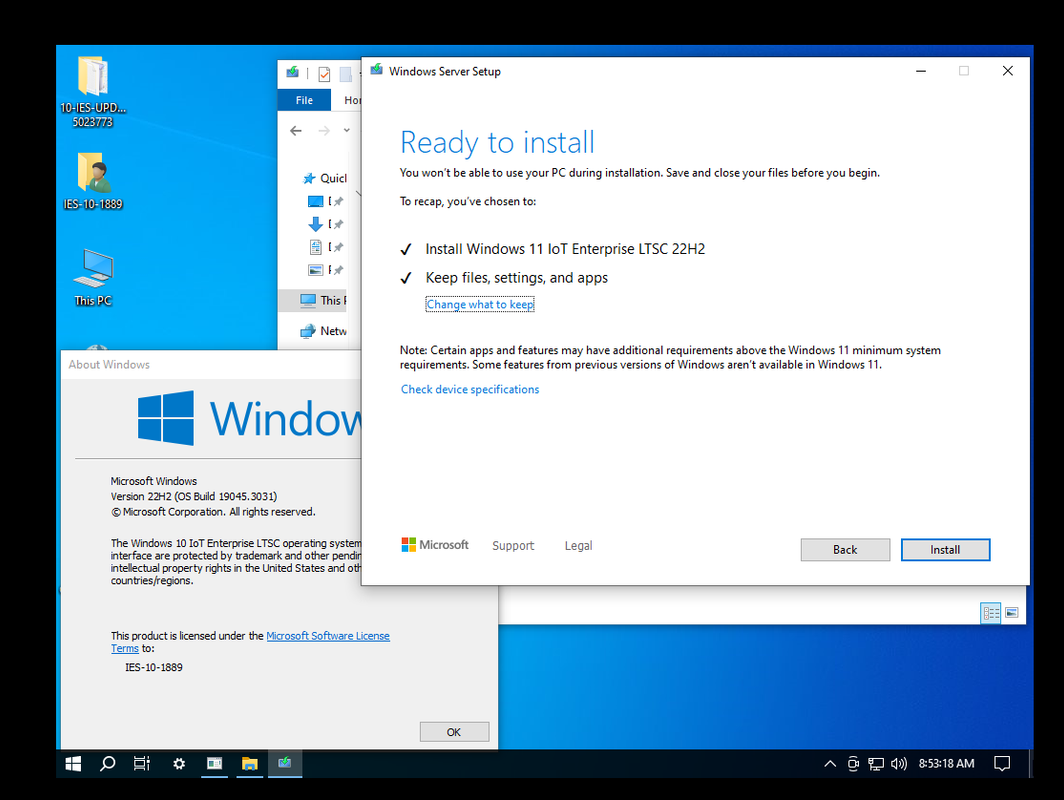Open the Start menu

pyautogui.click(x=73, y=764)
